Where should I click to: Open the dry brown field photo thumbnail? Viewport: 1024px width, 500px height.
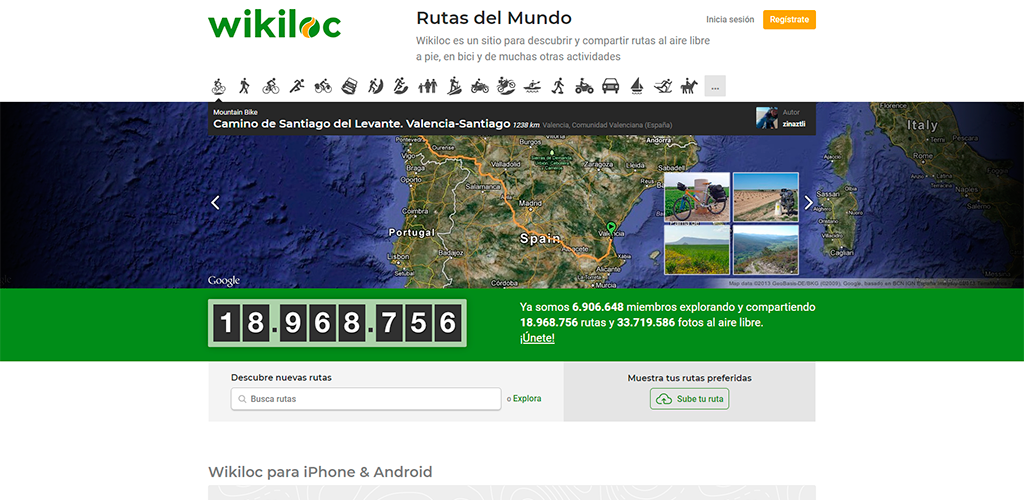tap(765, 197)
